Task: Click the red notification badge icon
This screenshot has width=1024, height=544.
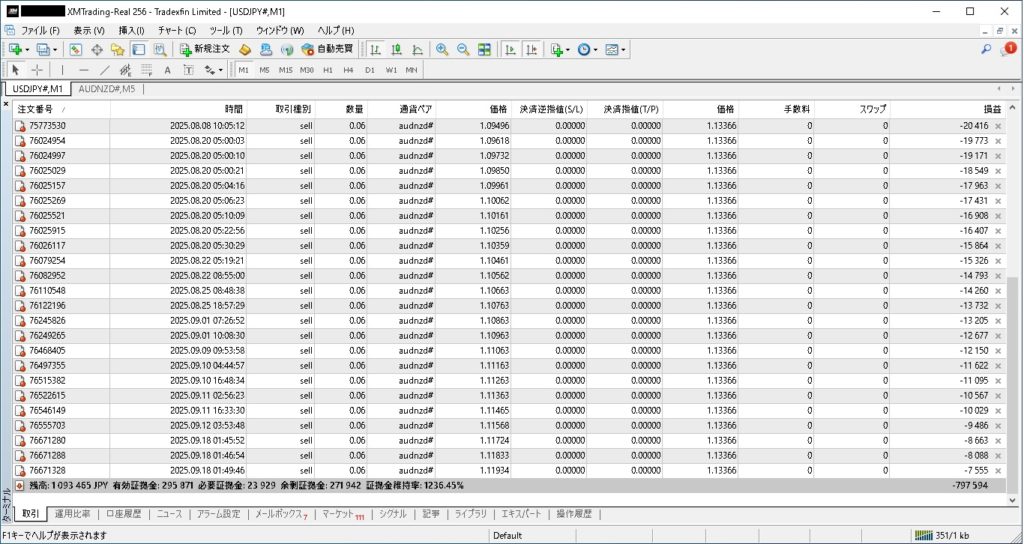Action: [x=1009, y=48]
